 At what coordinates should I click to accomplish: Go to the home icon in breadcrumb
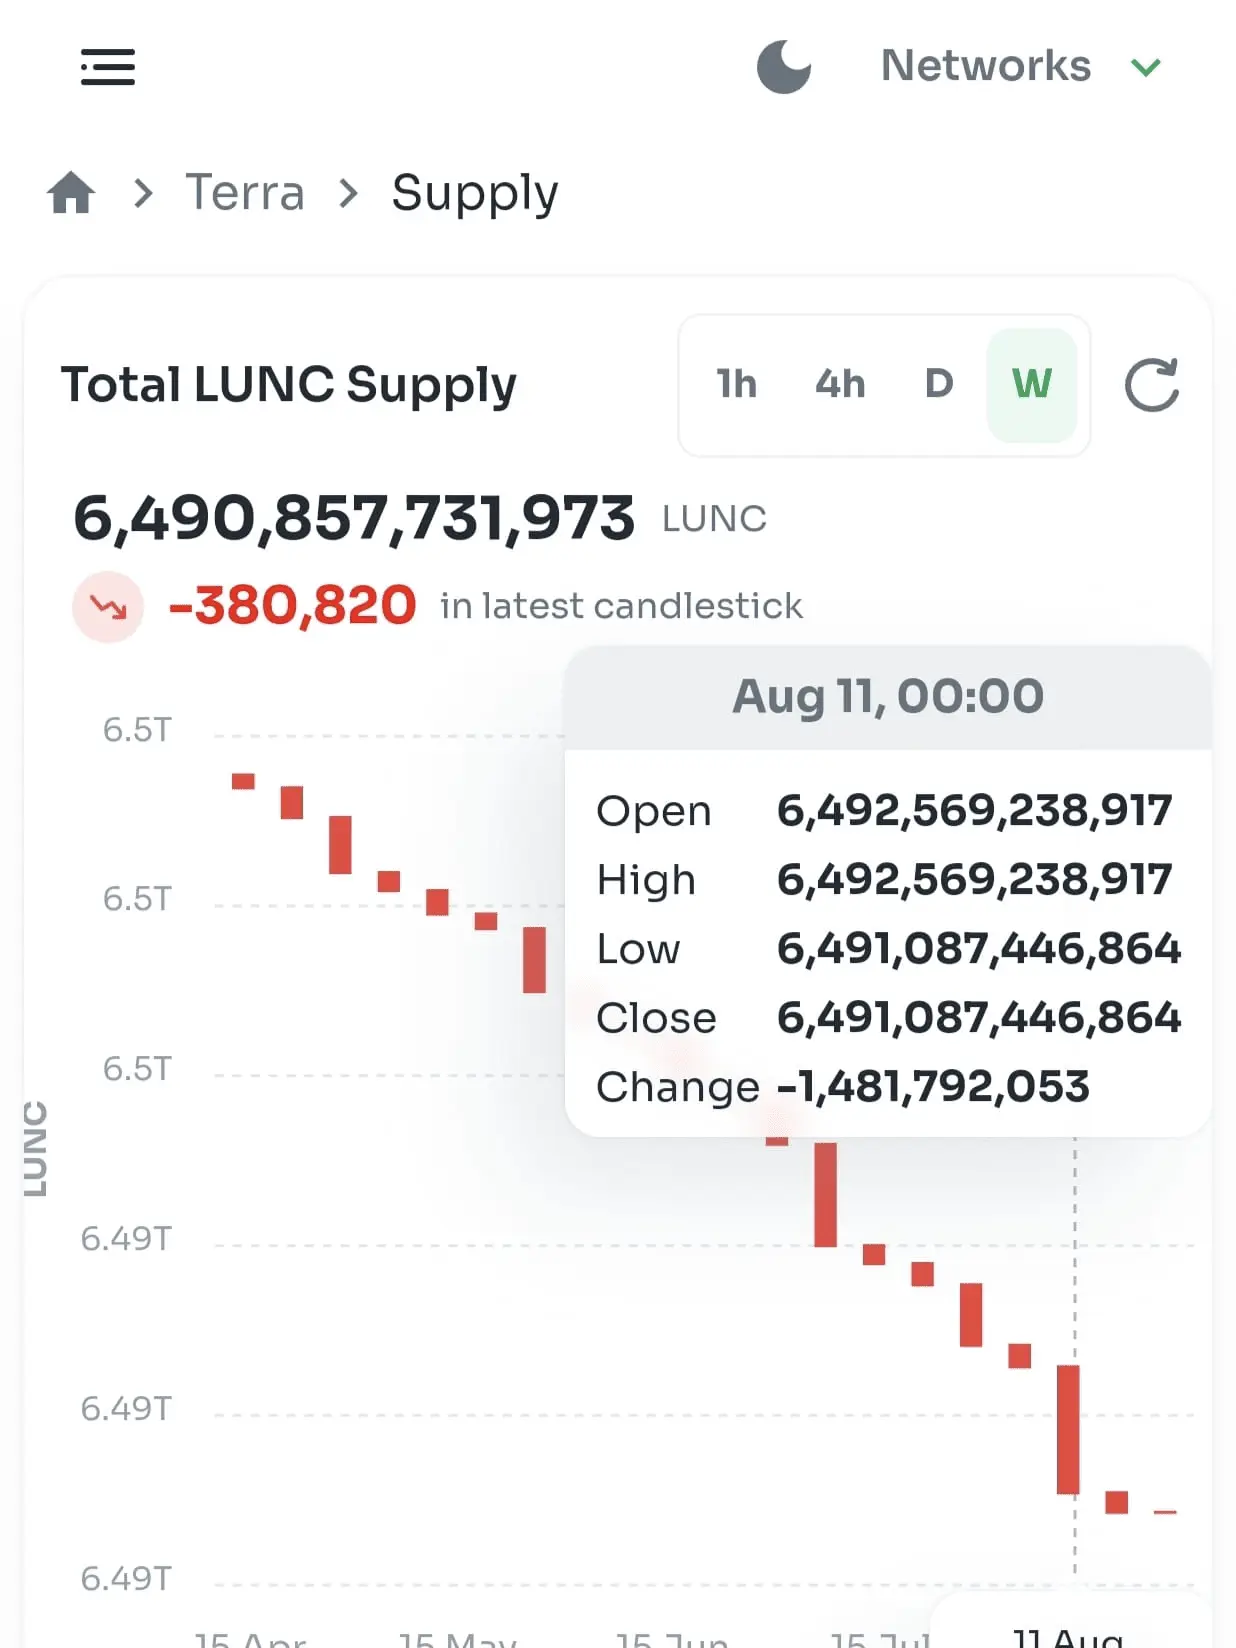coord(71,192)
